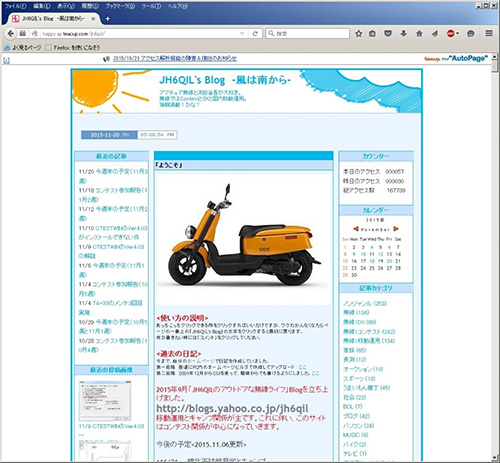500x463 pixels.
Task: Open the ブログ (42) category
Action: click(356, 416)
